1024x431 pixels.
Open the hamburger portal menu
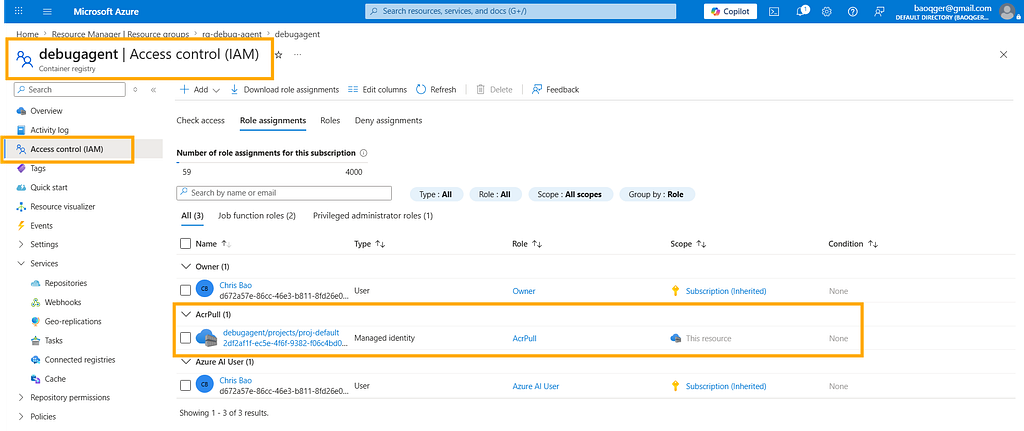[48, 11]
